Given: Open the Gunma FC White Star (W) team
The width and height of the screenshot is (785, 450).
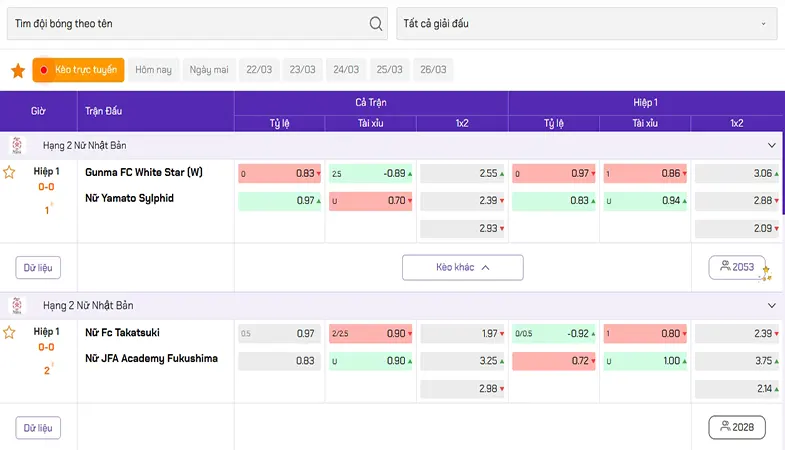Looking at the screenshot, I should (144, 172).
